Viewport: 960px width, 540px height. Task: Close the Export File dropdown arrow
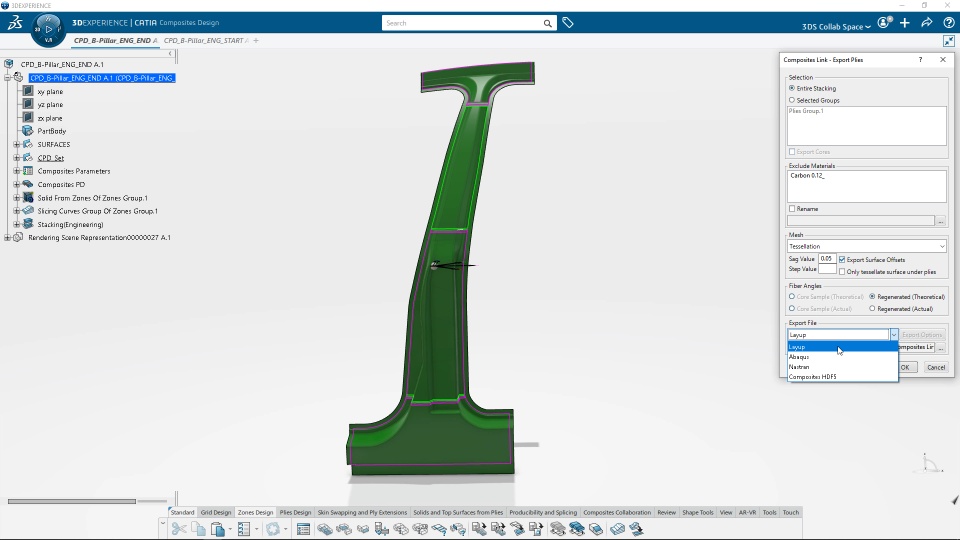click(894, 335)
